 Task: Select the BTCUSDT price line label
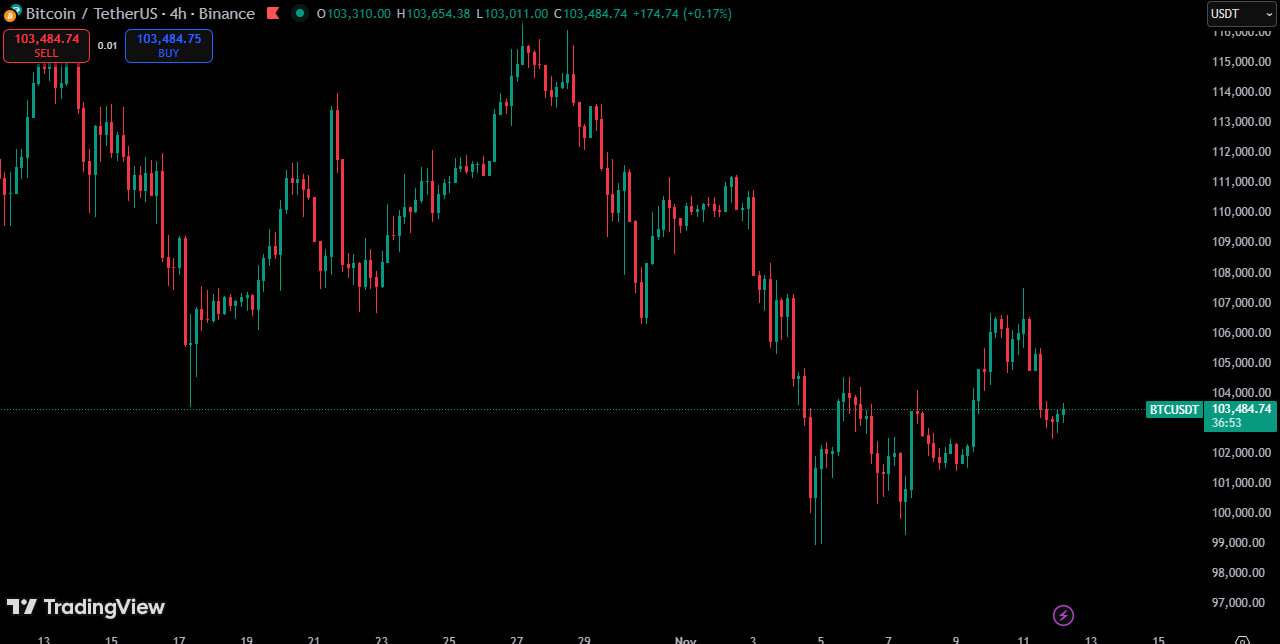pos(1174,409)
